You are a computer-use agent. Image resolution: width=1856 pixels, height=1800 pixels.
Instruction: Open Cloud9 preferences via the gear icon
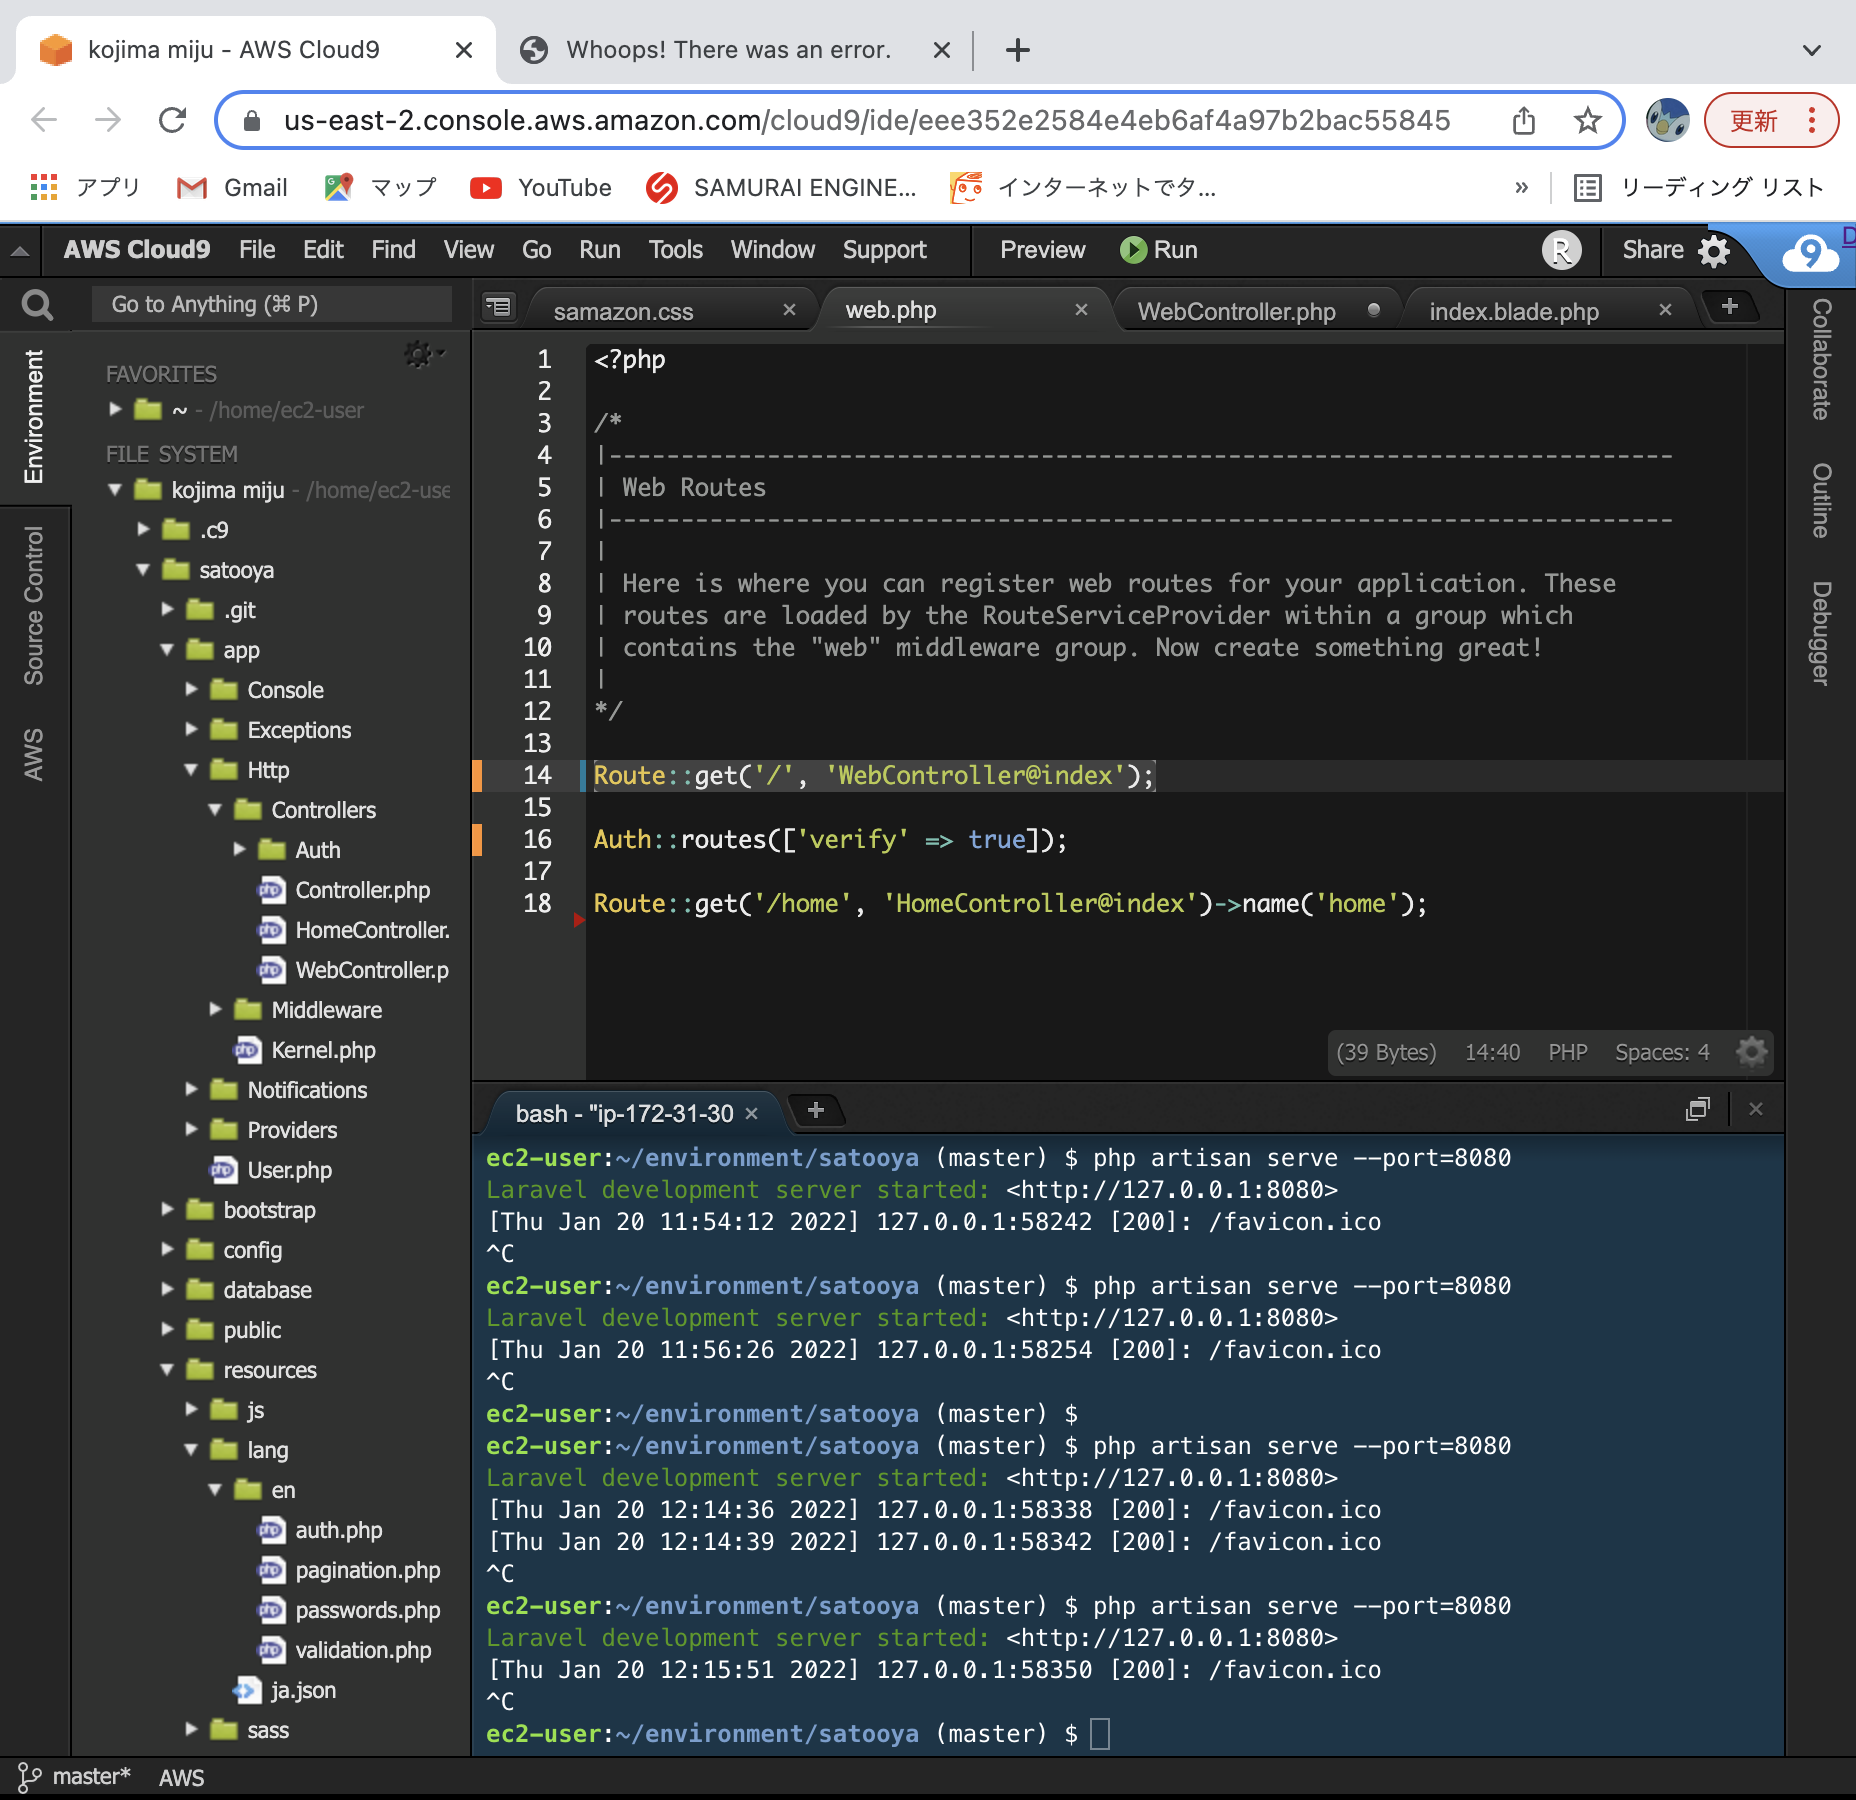pyautogui.click(x=1713, y=250)
